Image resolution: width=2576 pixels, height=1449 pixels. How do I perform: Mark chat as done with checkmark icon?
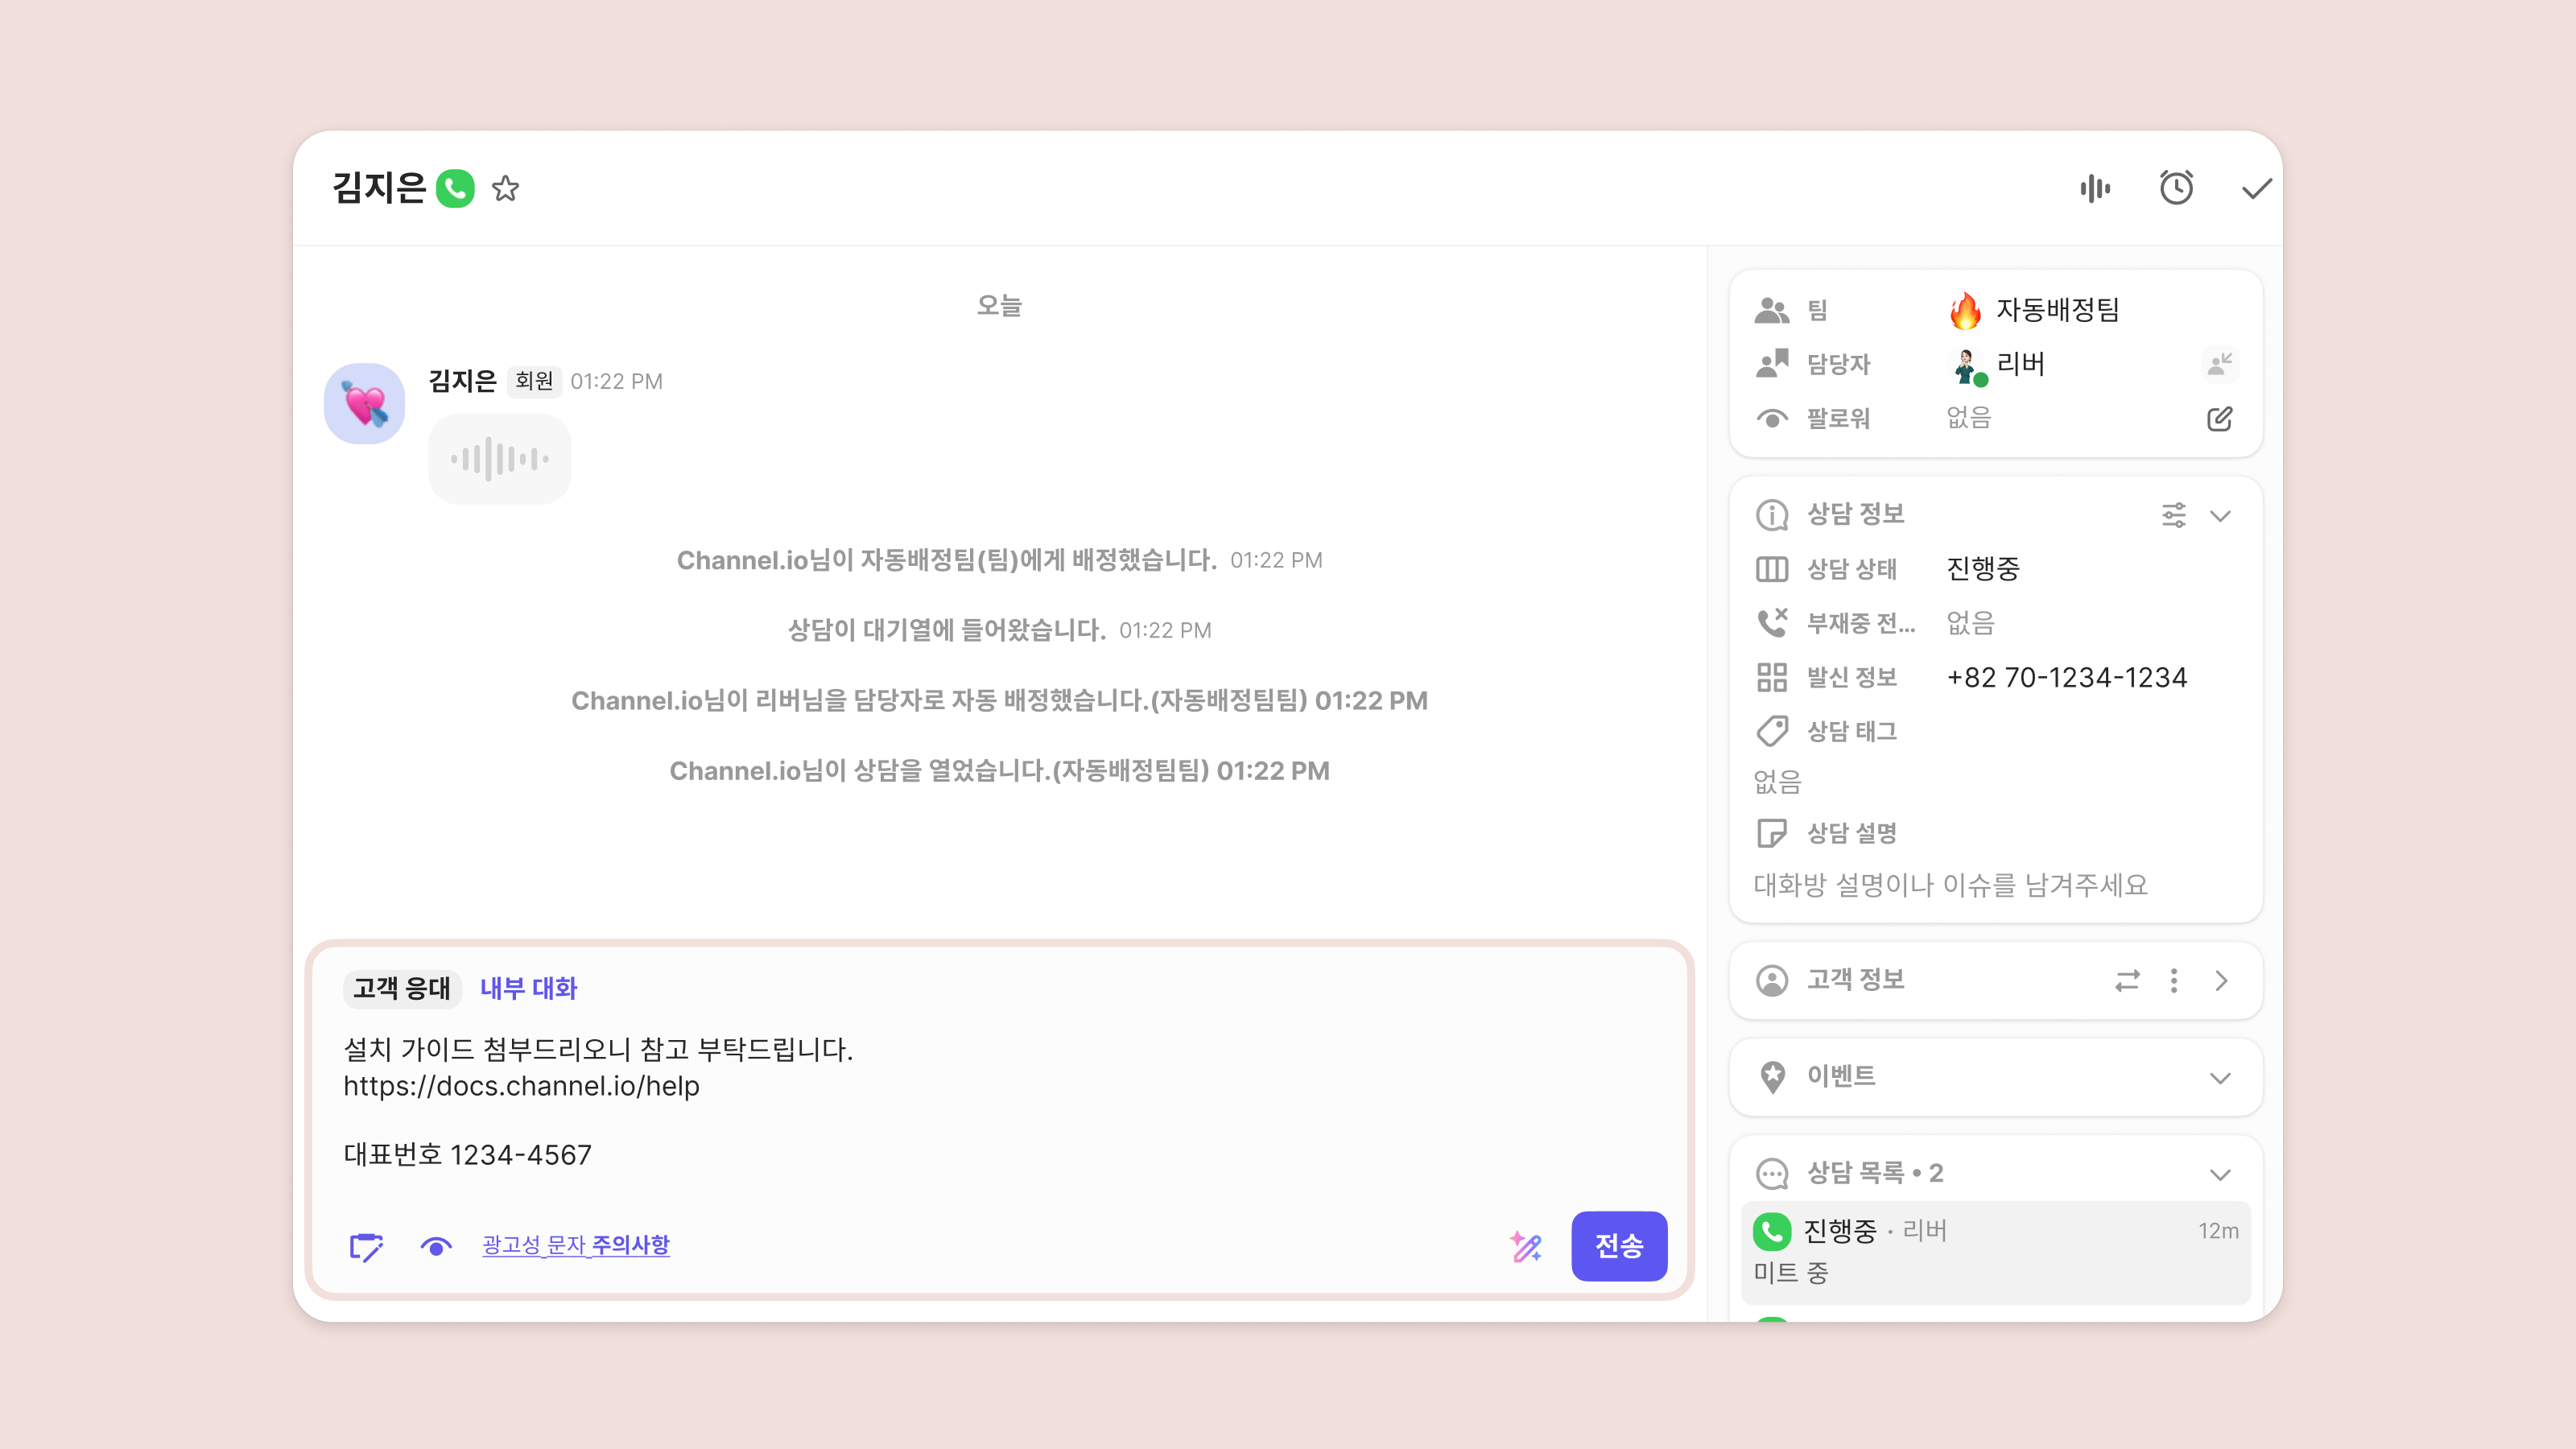(x=2256, y=188)
